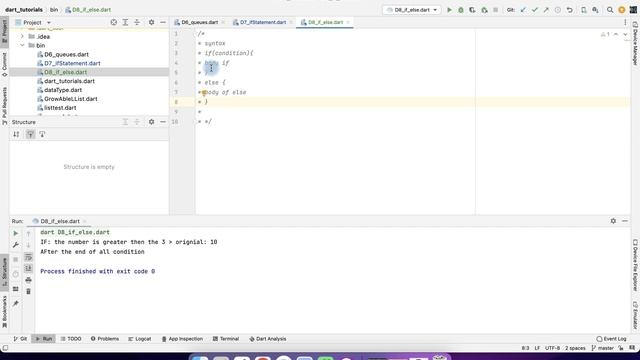Open D6_queues.dart in project tree
This screenshot has width=640, height=360.
coord(66,54)
